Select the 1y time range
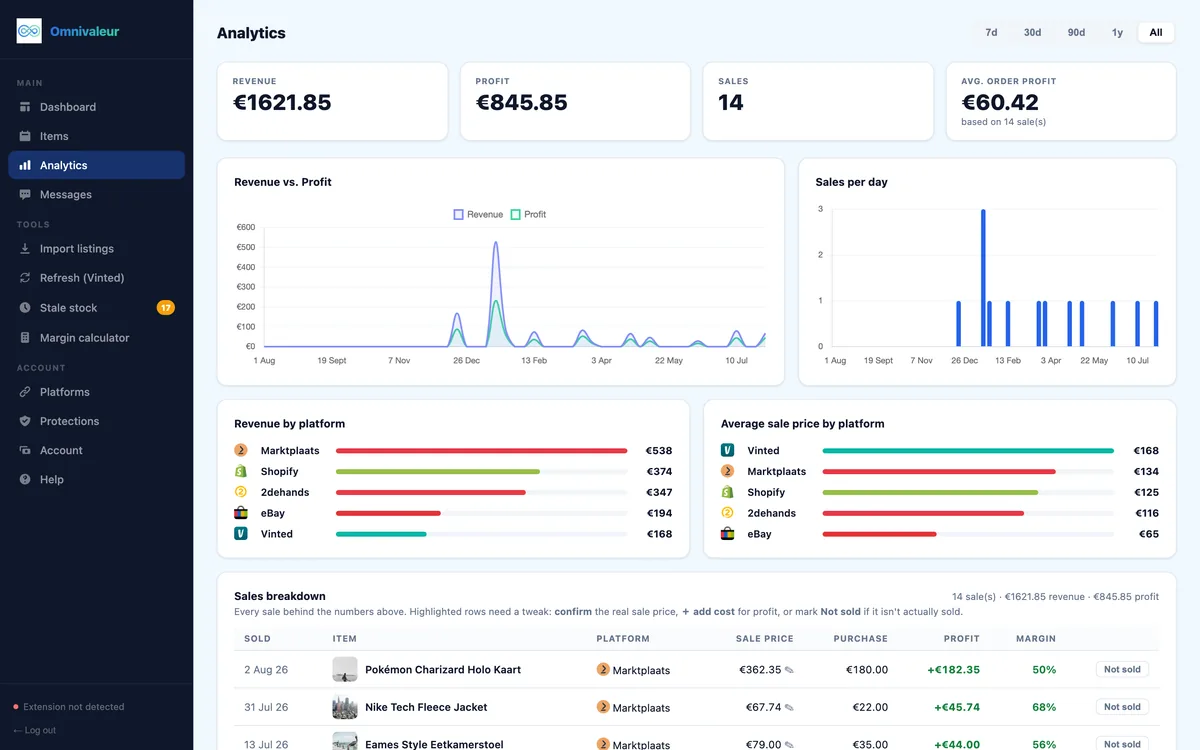The image size is (1200, 750). click(x=1117, y=32)
